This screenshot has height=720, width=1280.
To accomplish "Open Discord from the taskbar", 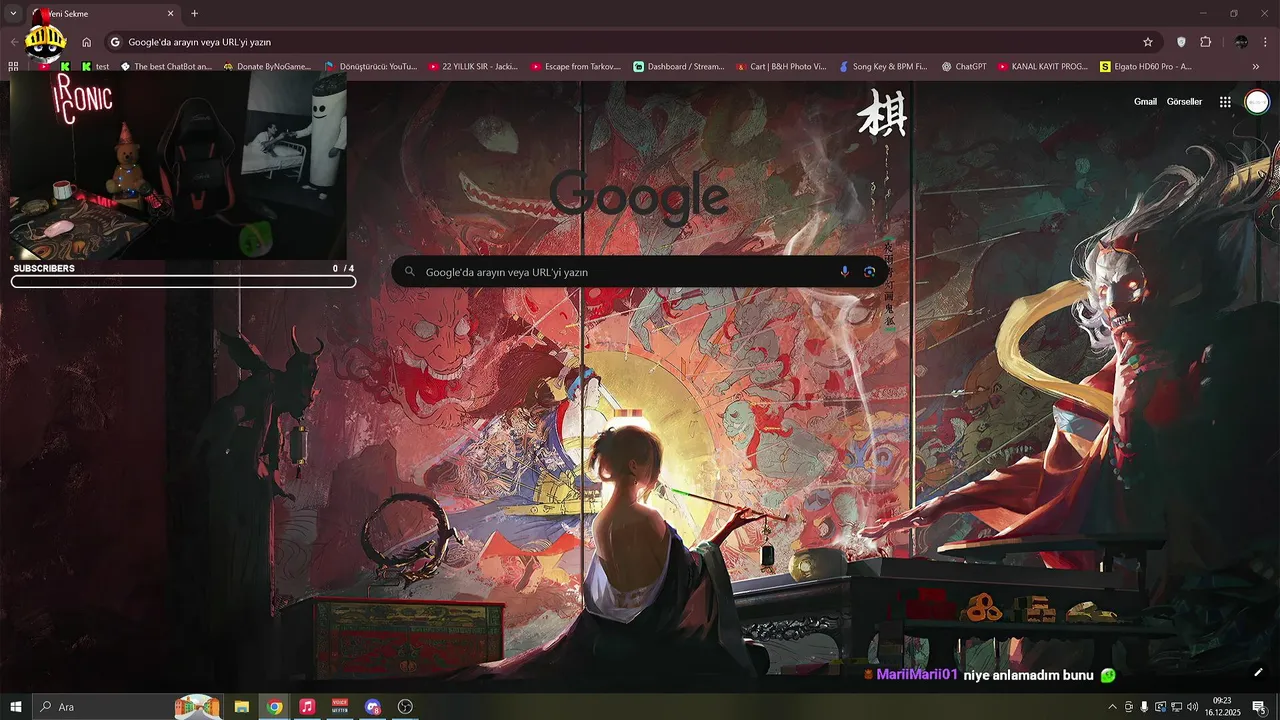I will (373, 707).
